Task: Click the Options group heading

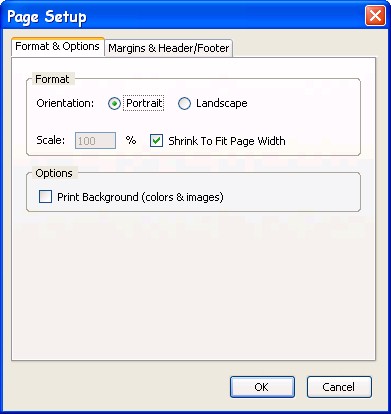Action: (x=54, y=173)
